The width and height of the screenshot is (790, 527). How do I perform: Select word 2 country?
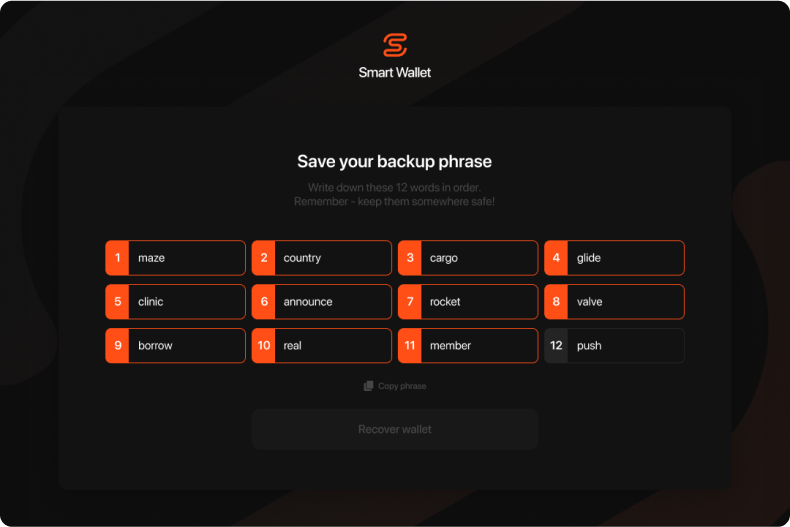(321, 258)
